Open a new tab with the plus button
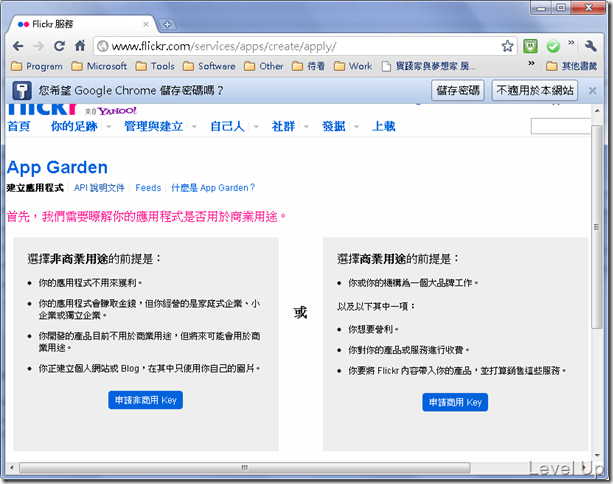 click(167, 24)
